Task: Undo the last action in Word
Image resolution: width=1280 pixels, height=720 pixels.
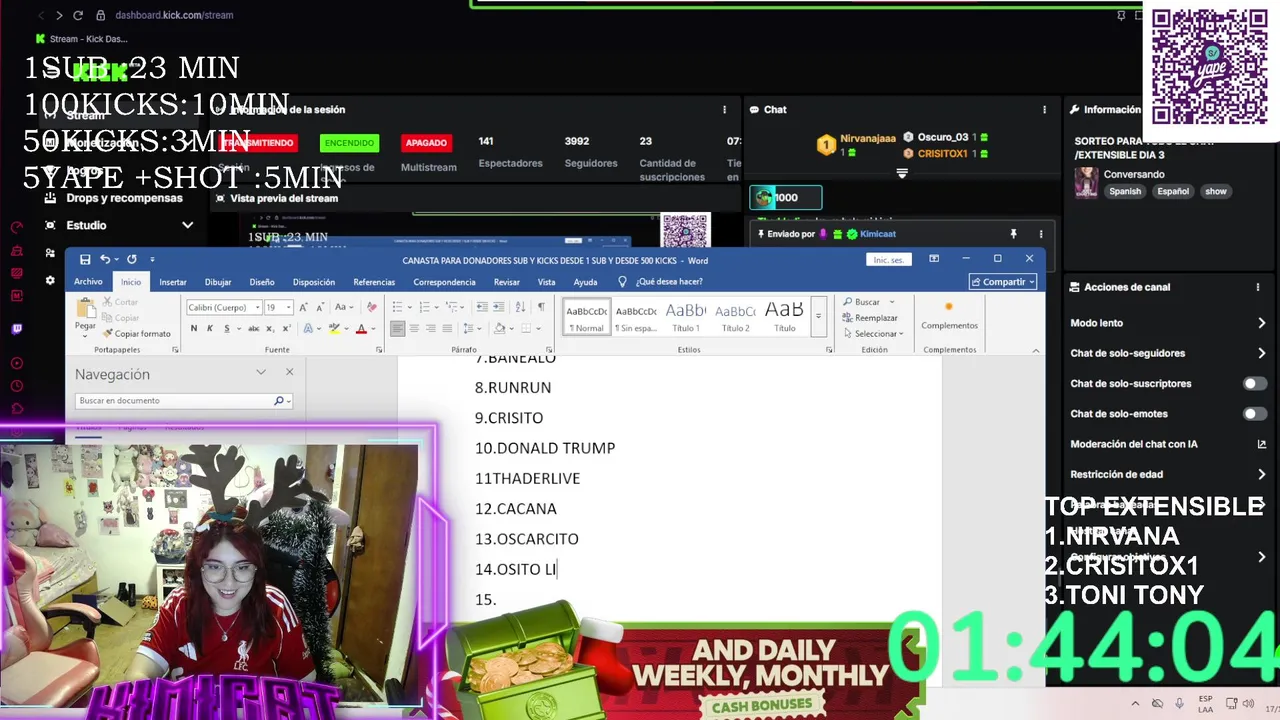Action: coord(105,259)
